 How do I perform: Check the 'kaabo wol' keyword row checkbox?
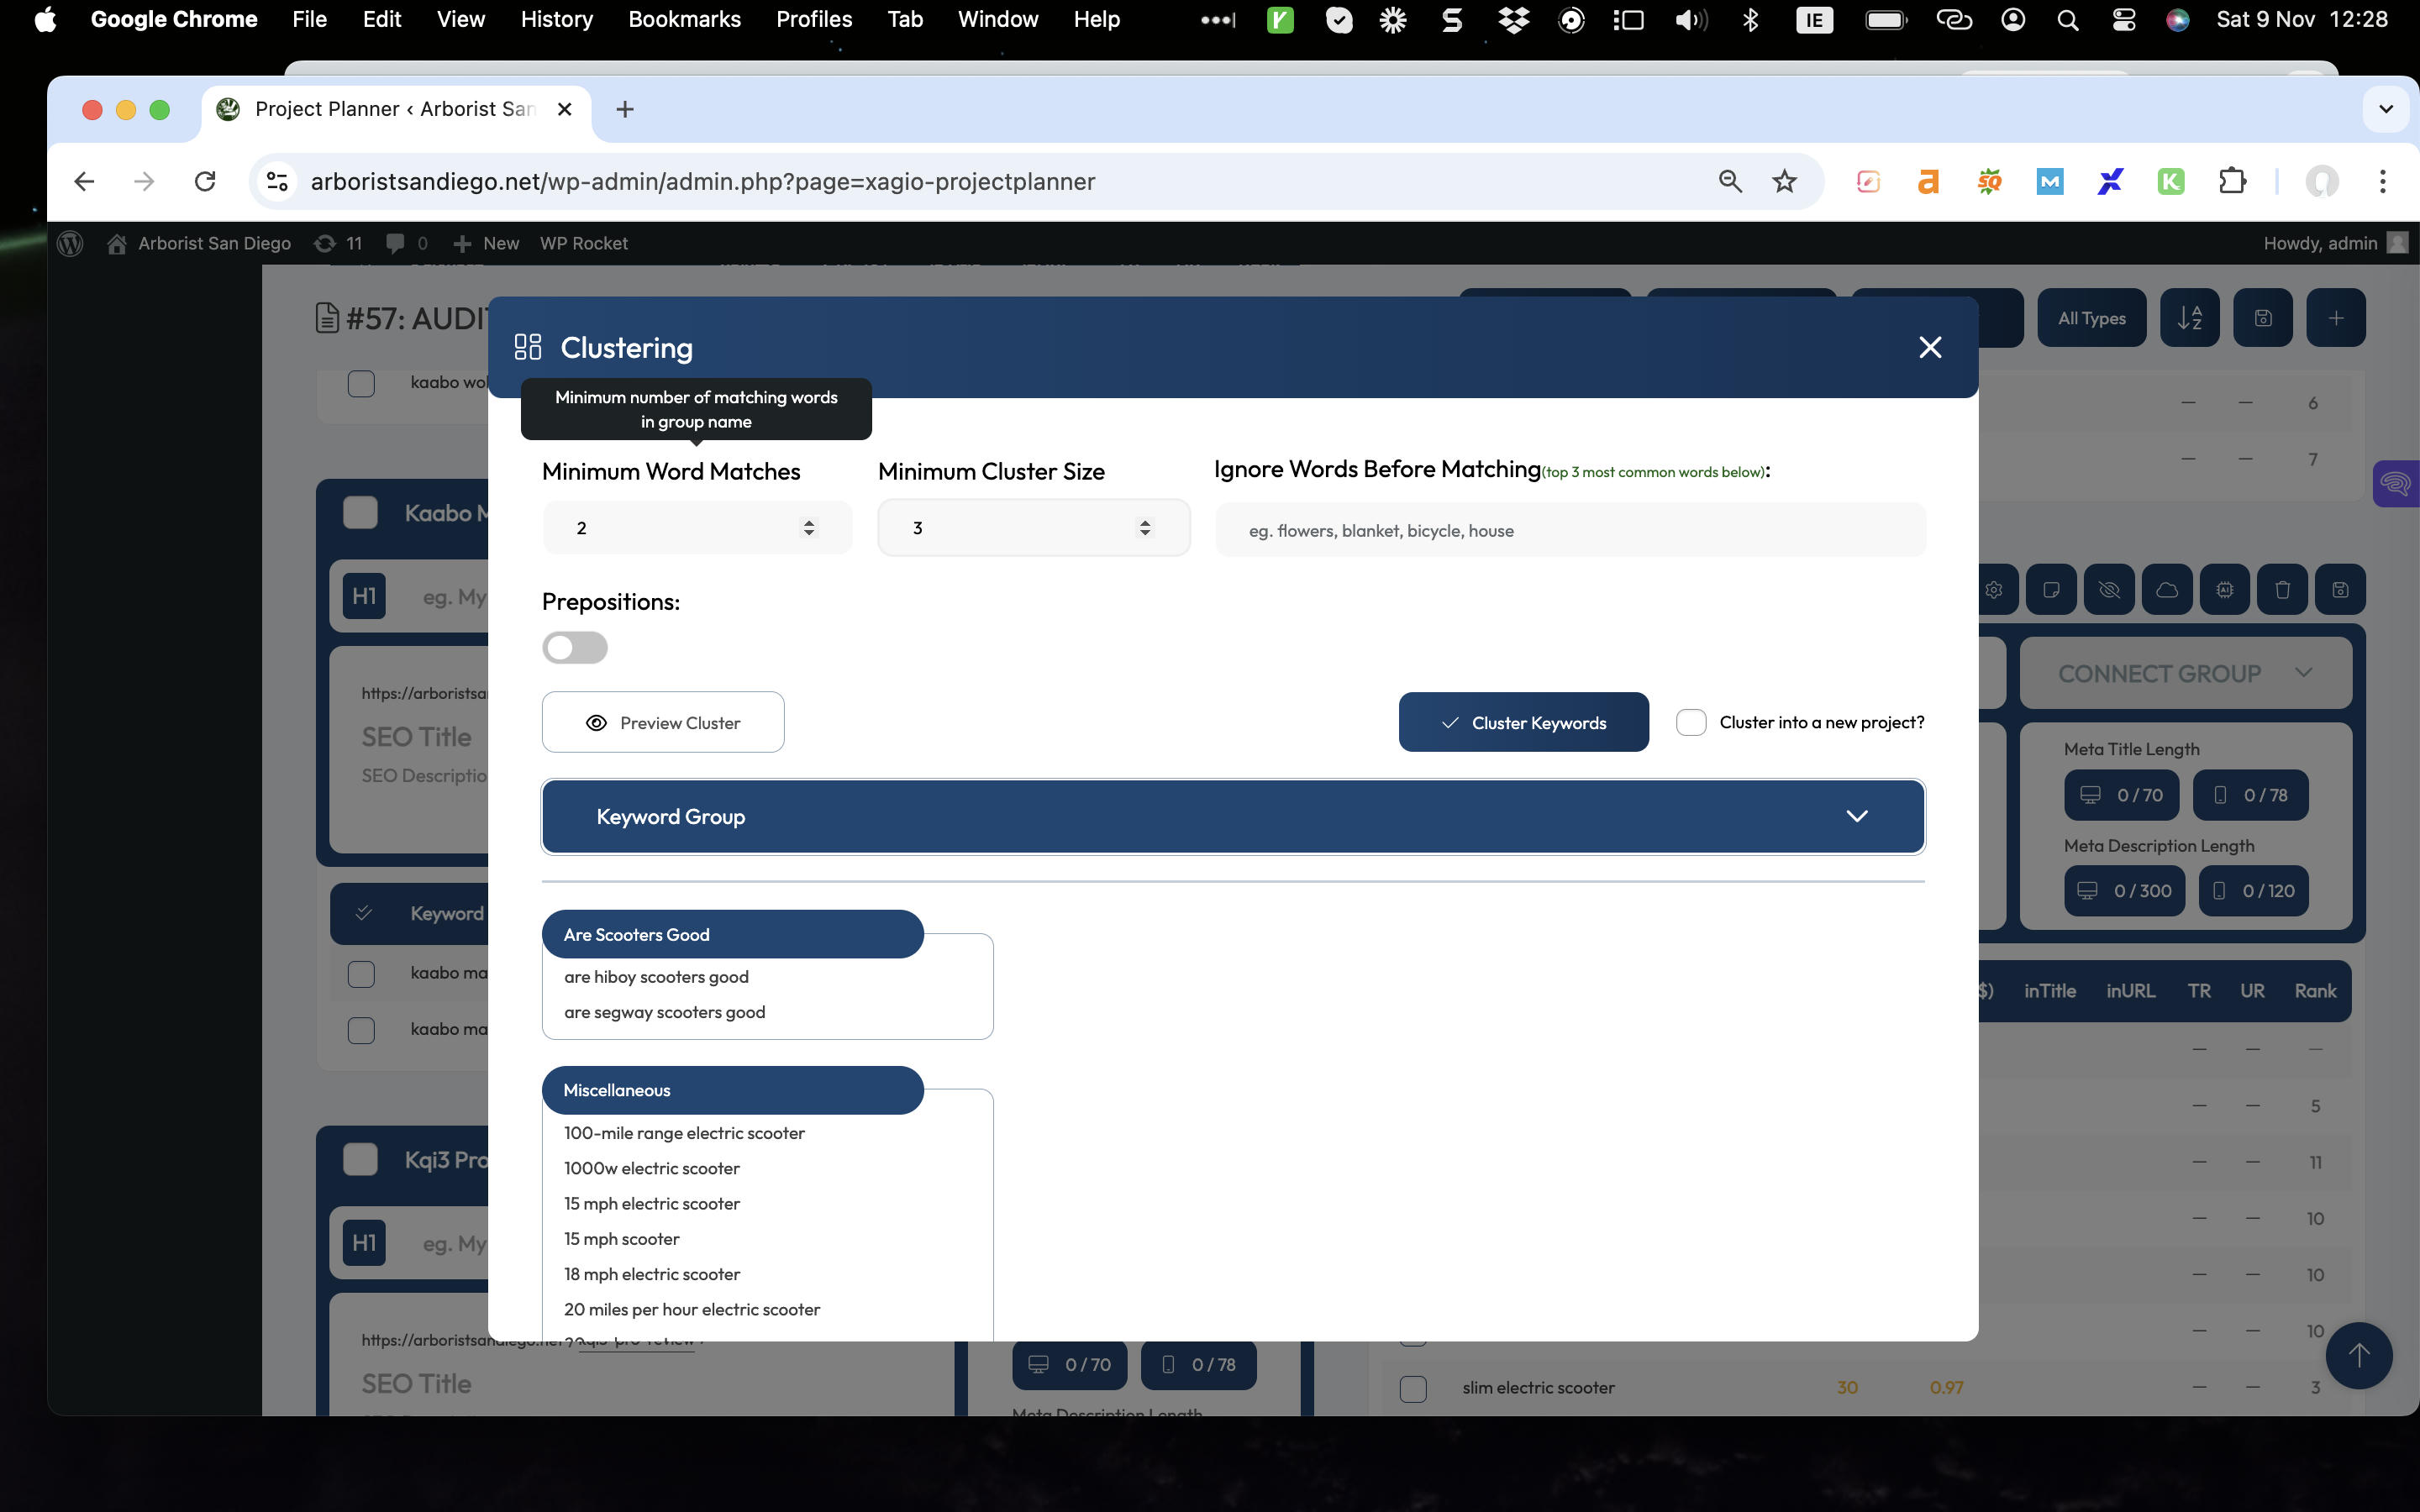coord(361,383)
